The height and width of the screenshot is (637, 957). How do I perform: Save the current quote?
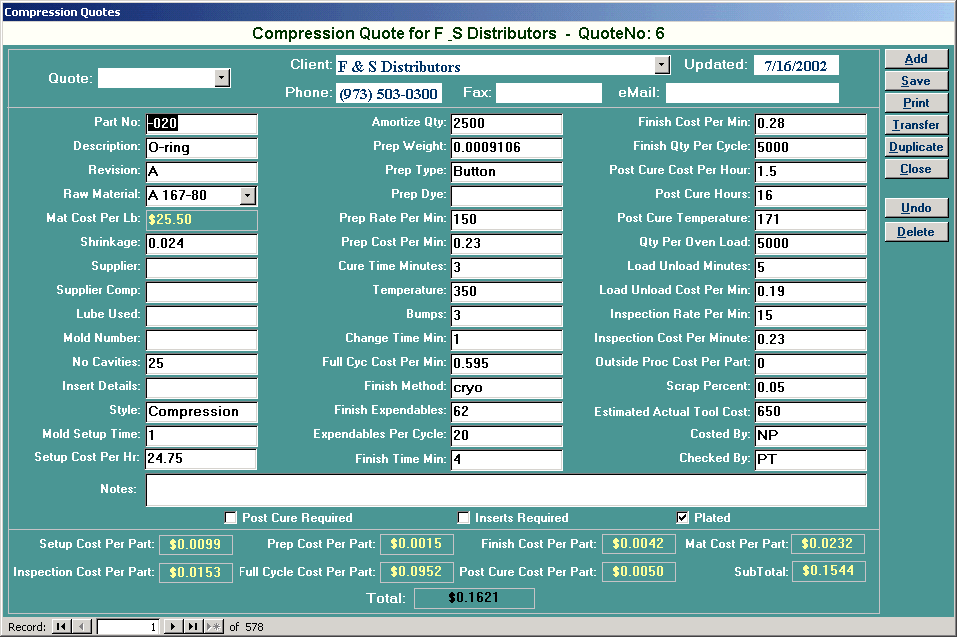(x=915, y=81)
